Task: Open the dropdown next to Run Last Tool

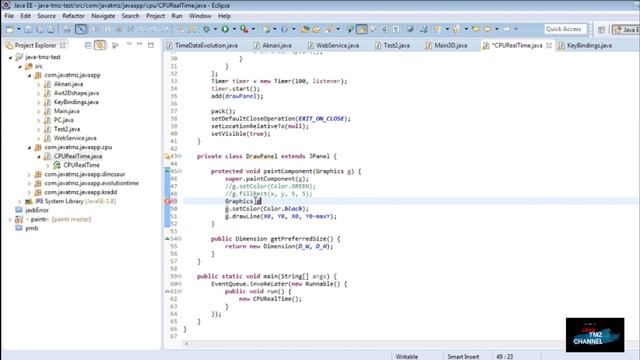Action: (x=253, y=29)
